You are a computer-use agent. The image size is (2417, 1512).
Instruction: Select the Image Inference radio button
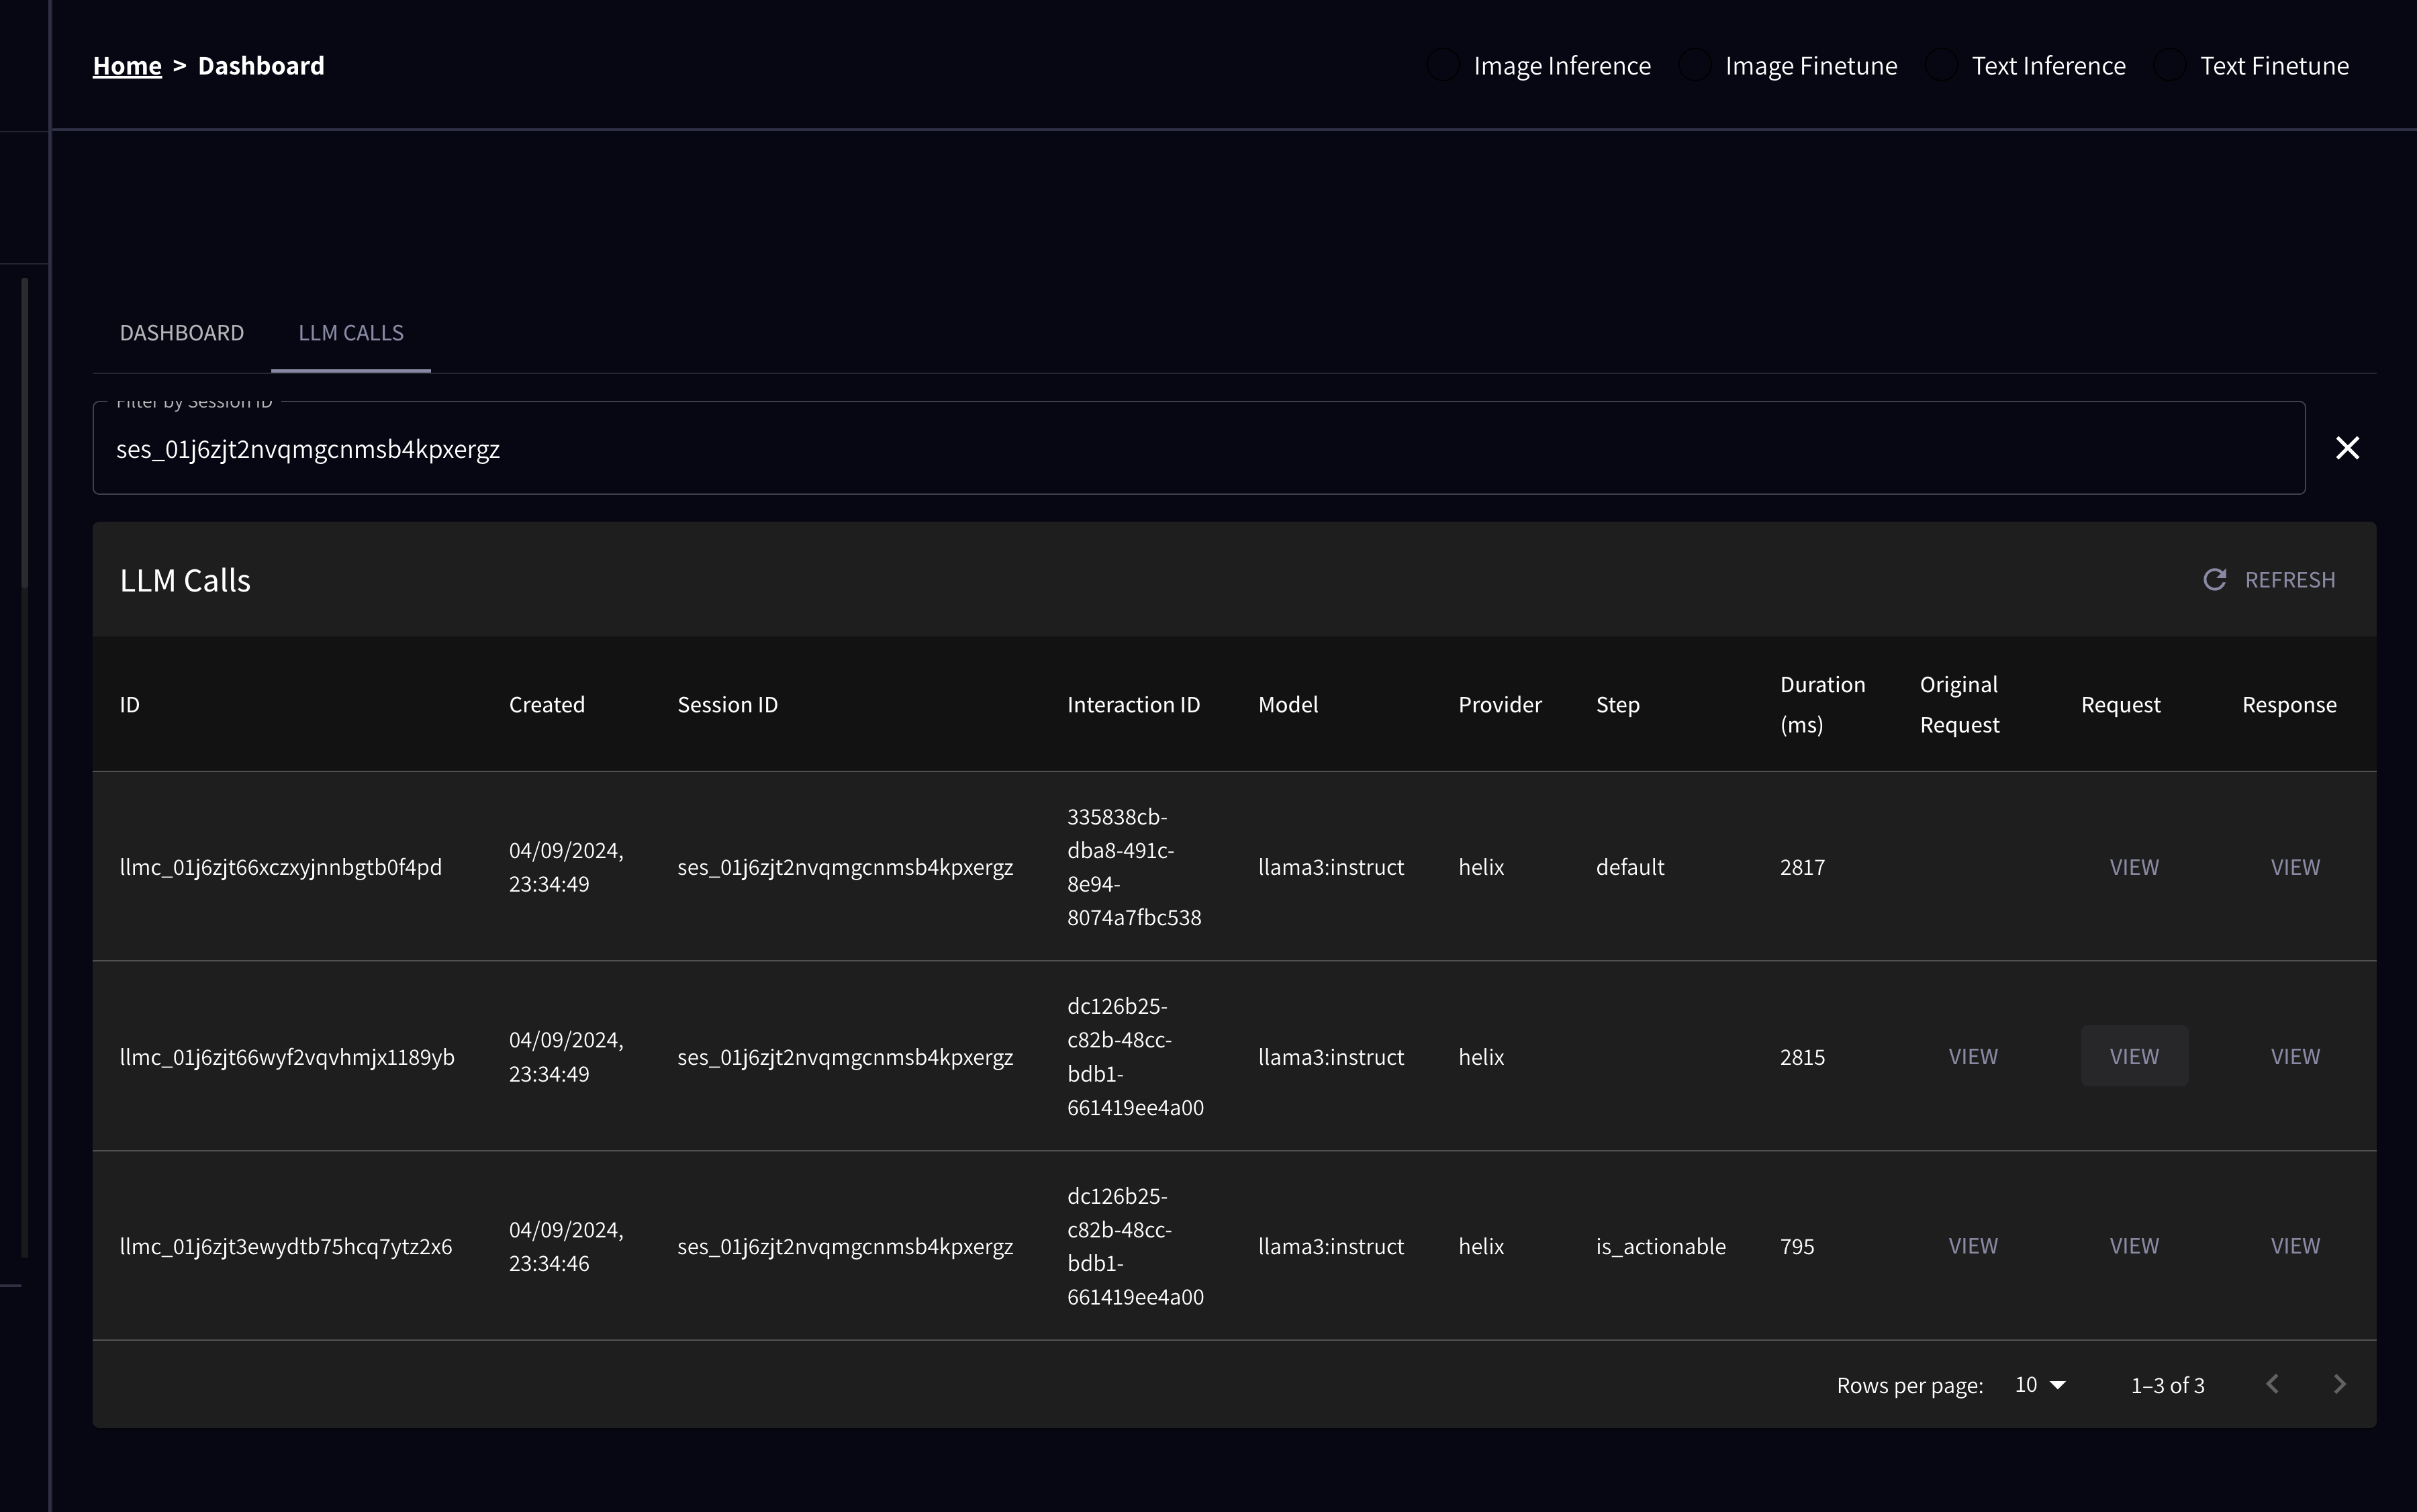tap(1443, 66)
